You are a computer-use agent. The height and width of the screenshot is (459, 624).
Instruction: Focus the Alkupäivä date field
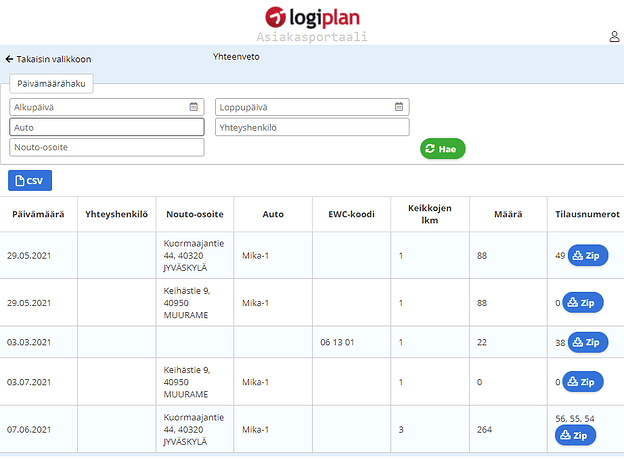point(107,107)
